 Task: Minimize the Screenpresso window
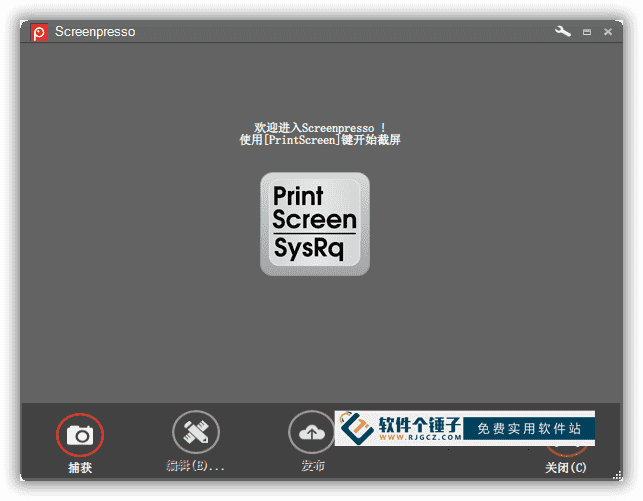[x=587, y=32]
